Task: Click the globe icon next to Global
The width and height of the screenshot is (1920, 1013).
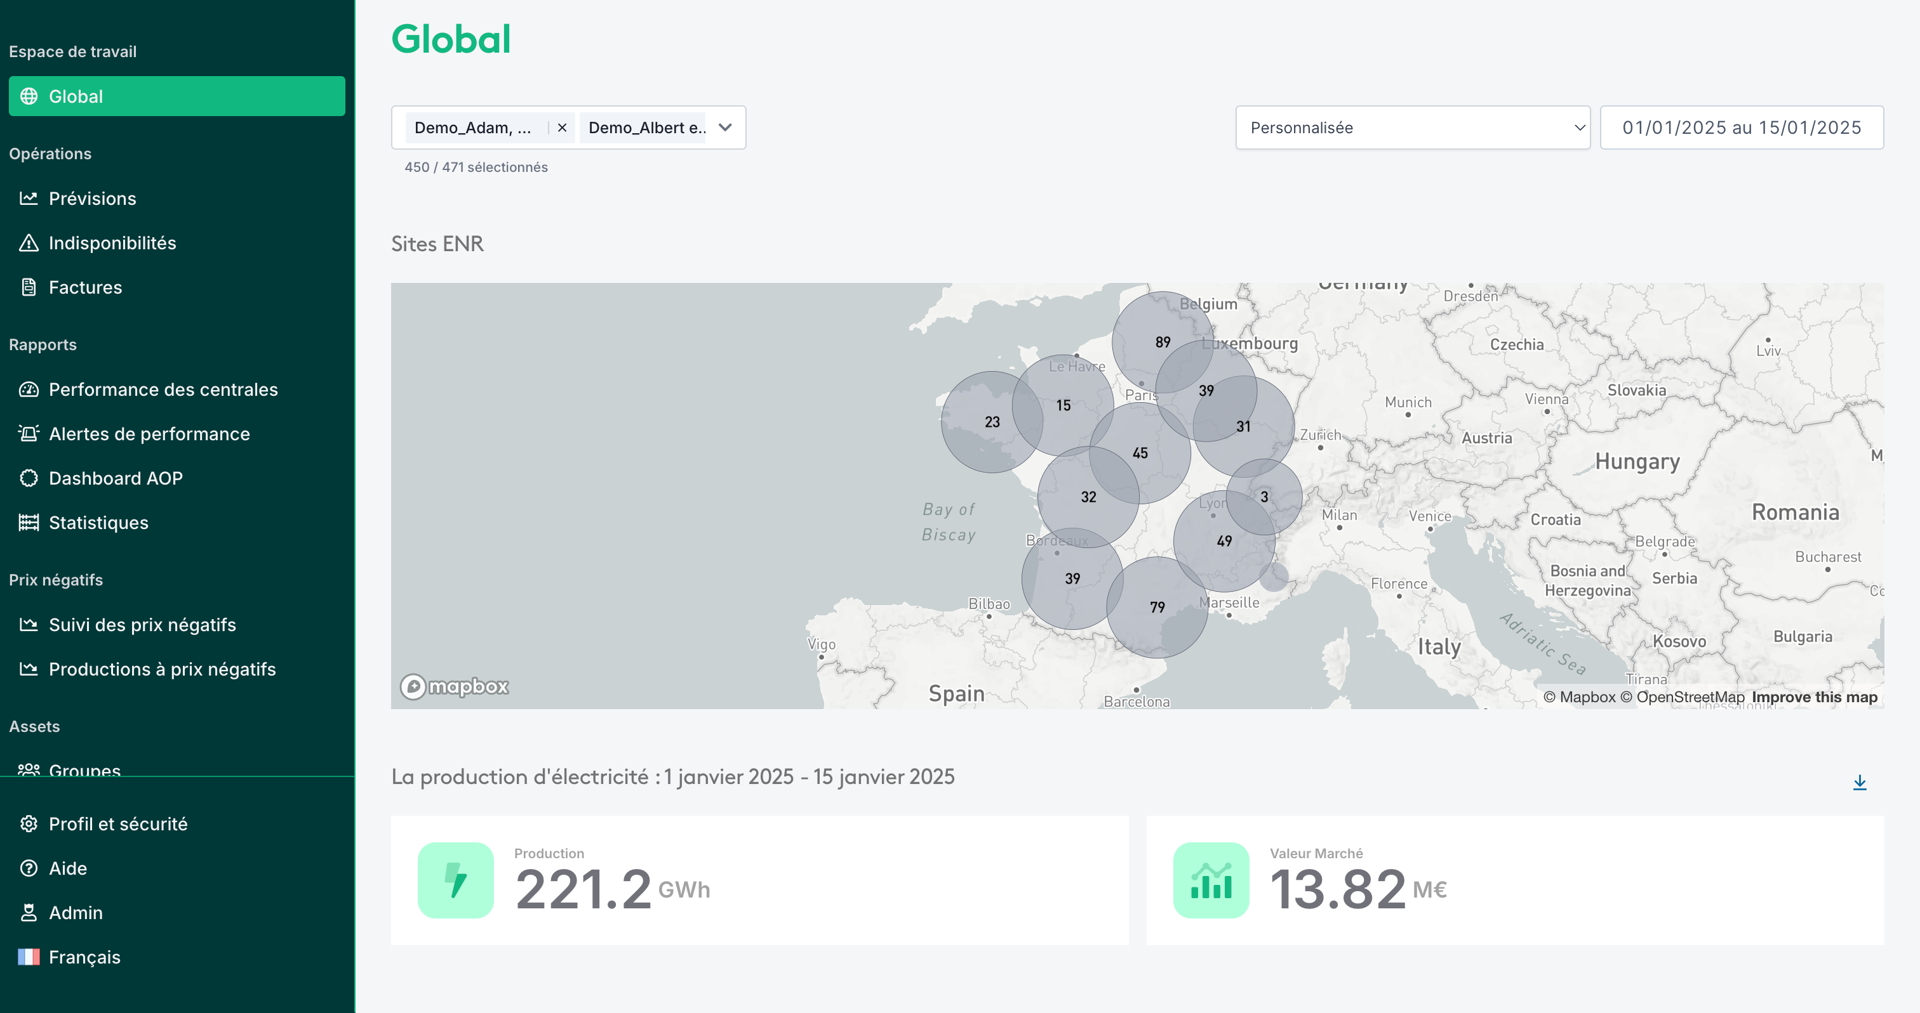Action: [29, 96]
